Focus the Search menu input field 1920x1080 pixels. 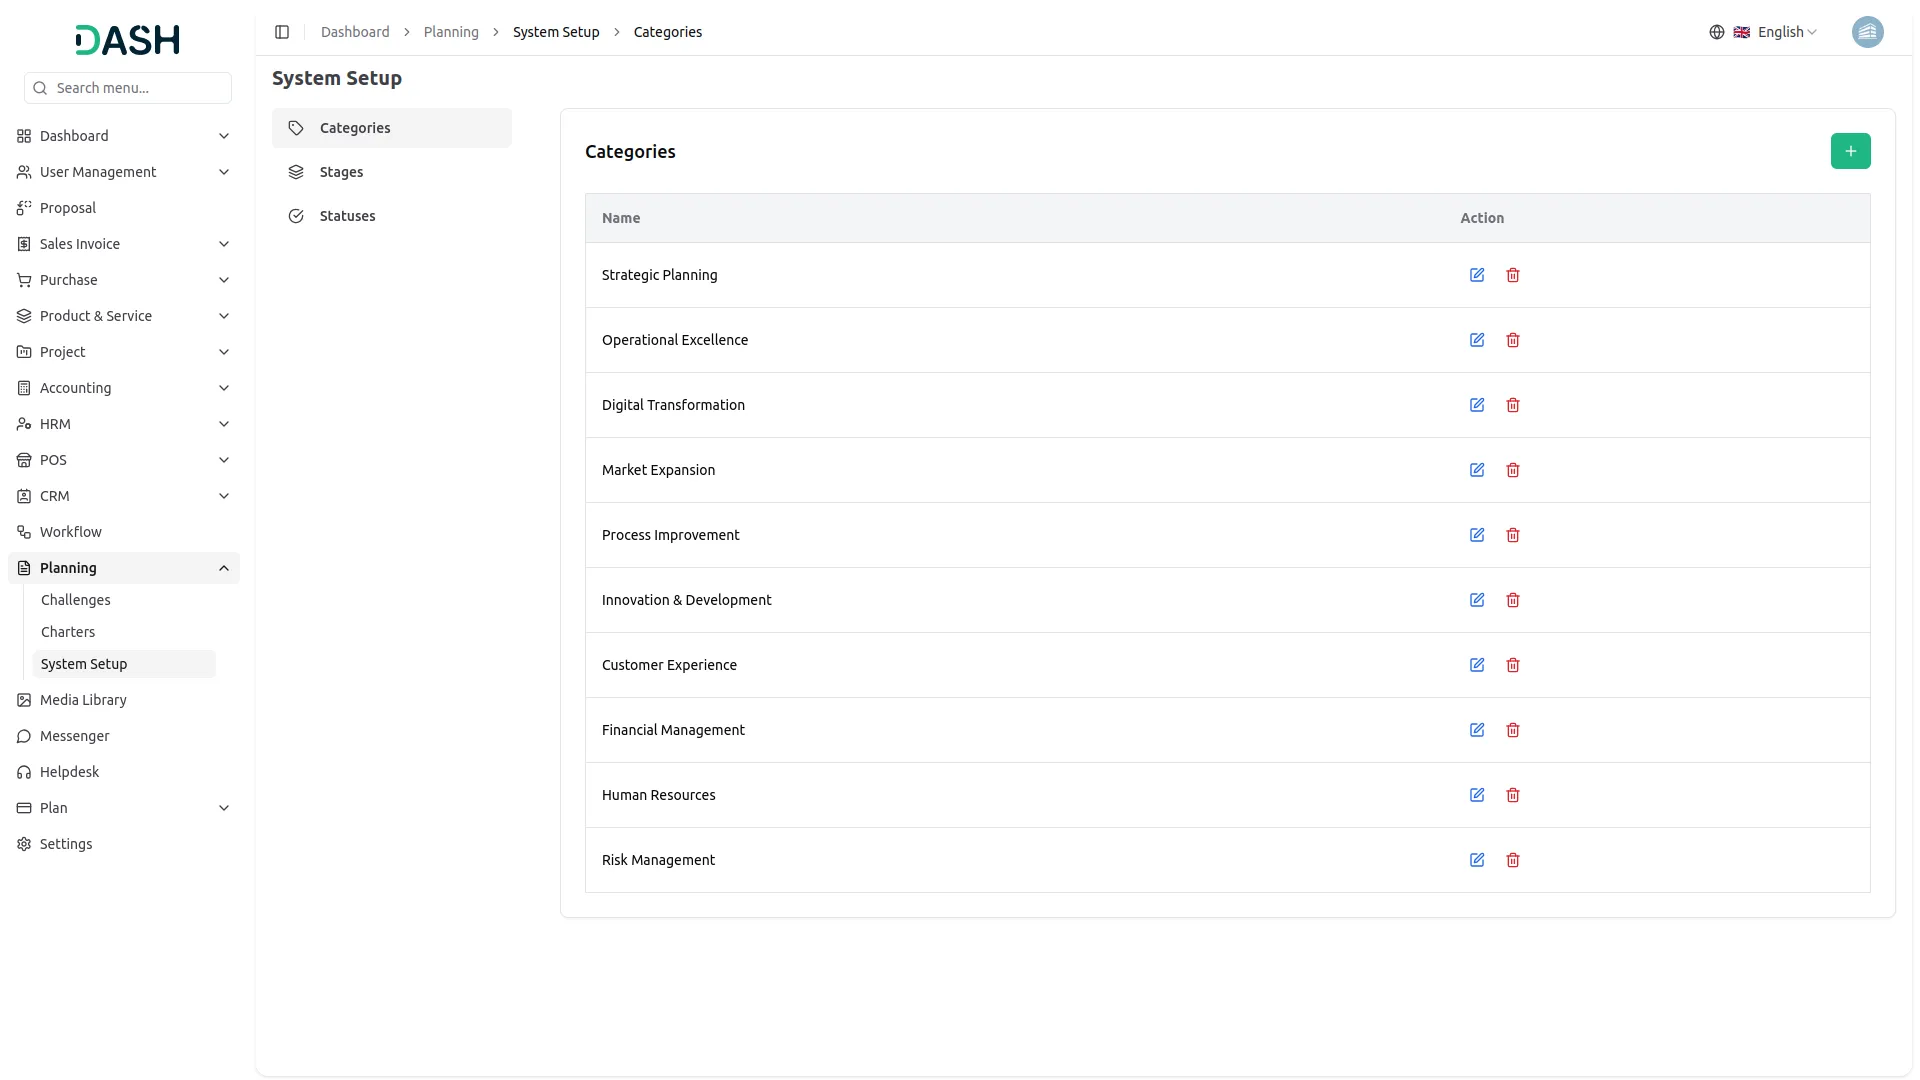(x=138, y=88)
